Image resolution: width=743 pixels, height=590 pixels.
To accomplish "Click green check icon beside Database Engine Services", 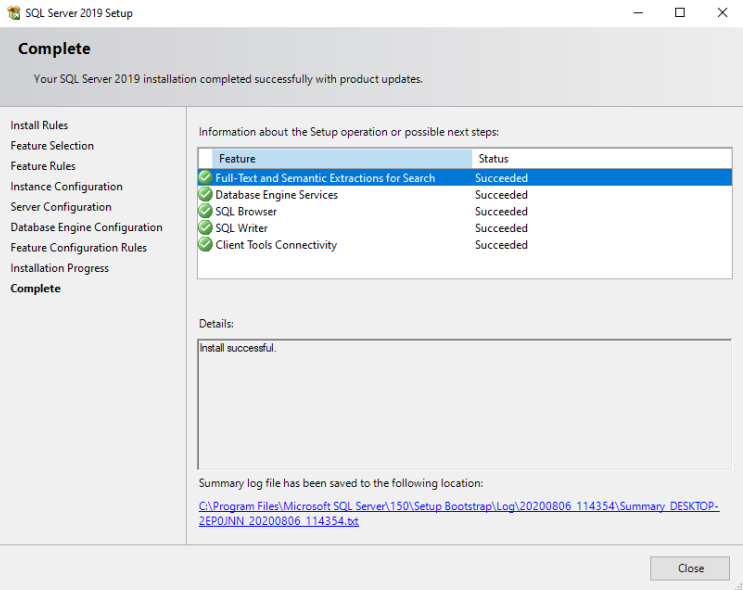I will 205,194.
